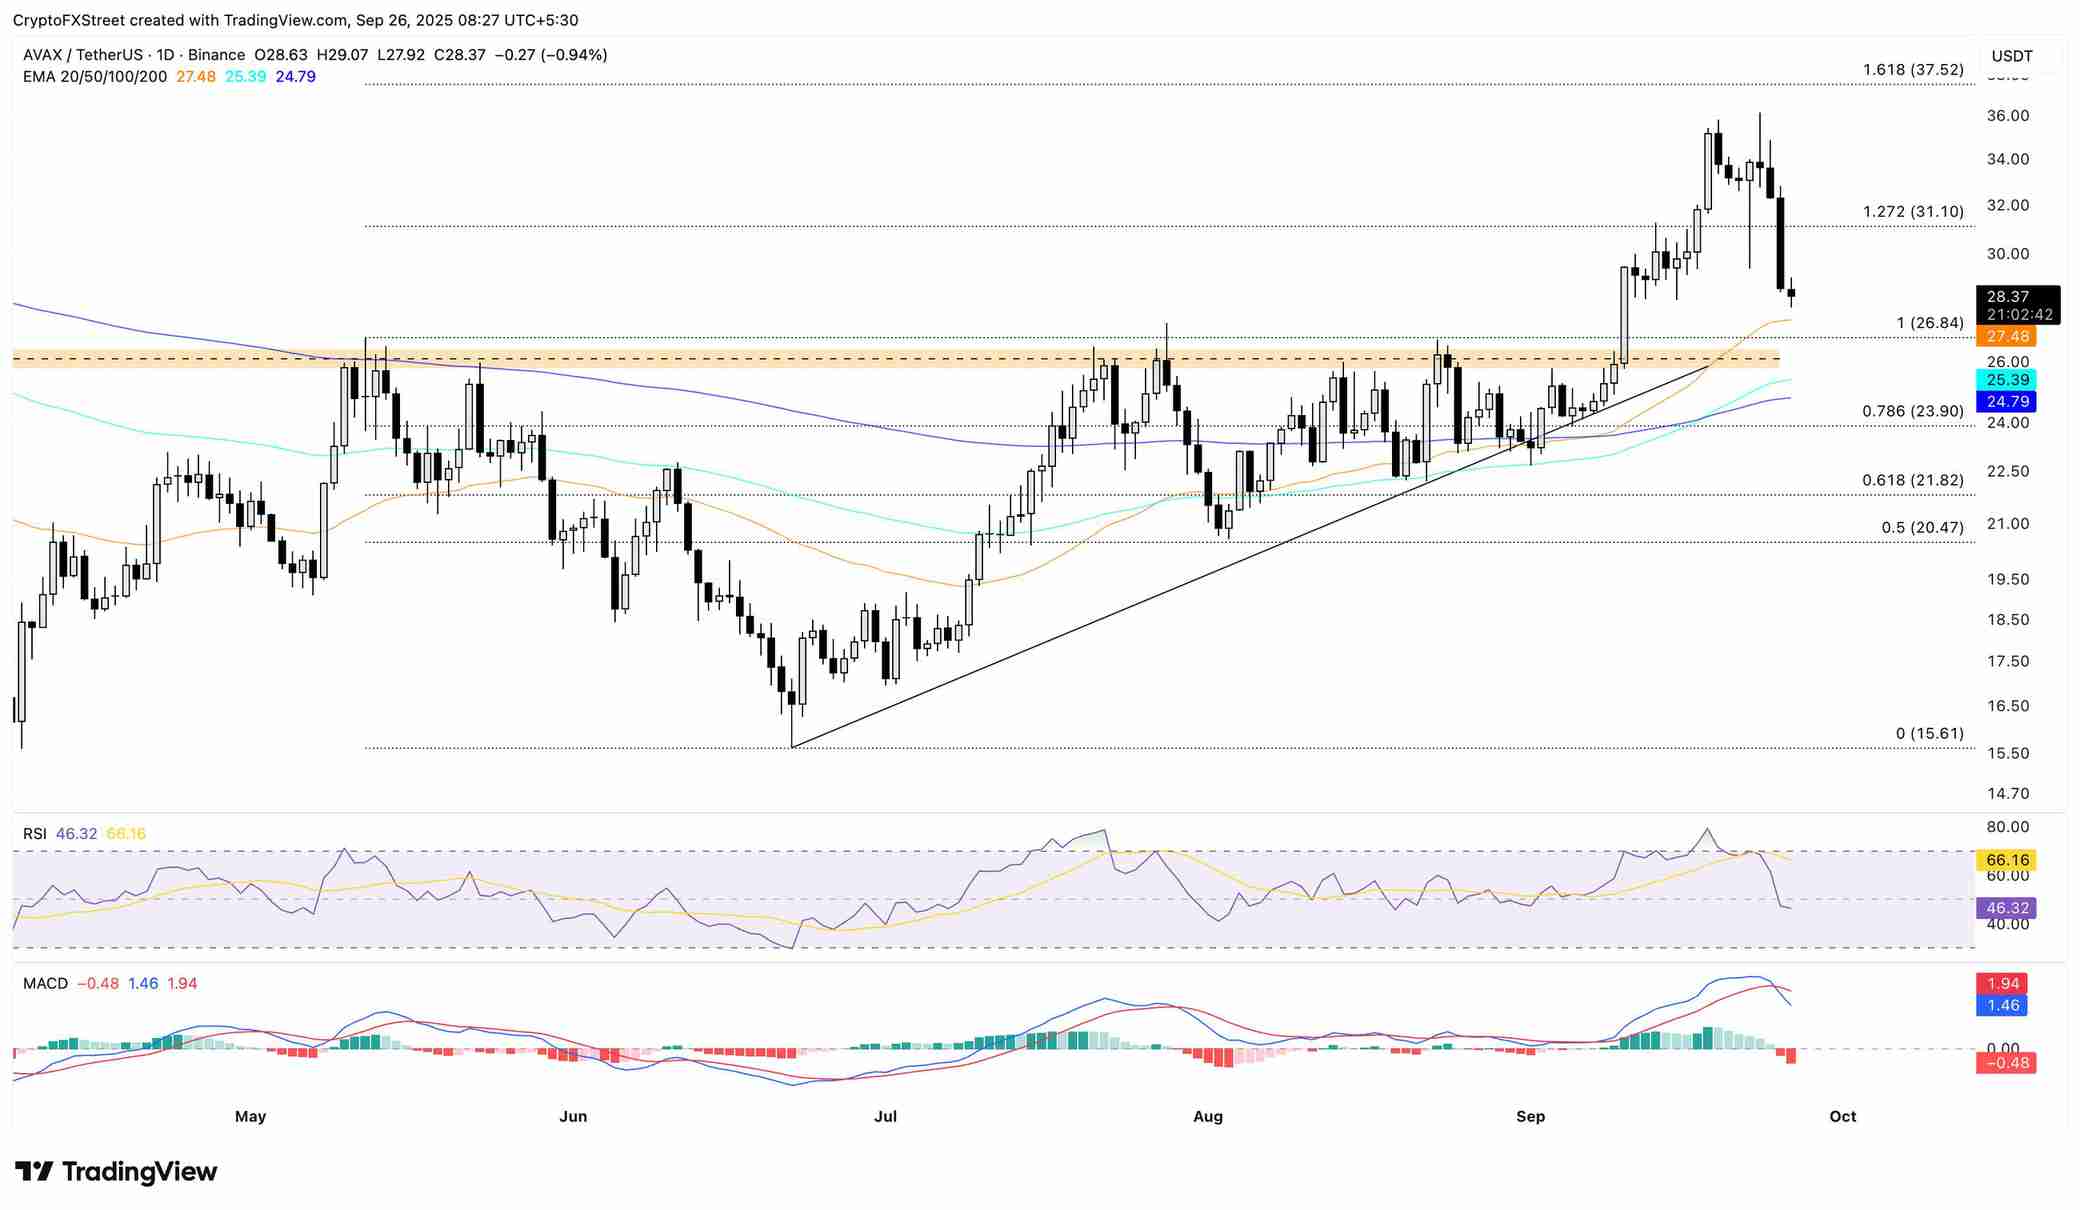Image resolution: width=2080 pixels, height=1210 pixels.
Task: Select the 1.618 (37.52) Fibonacci level label
Action: click(1912, 70)
